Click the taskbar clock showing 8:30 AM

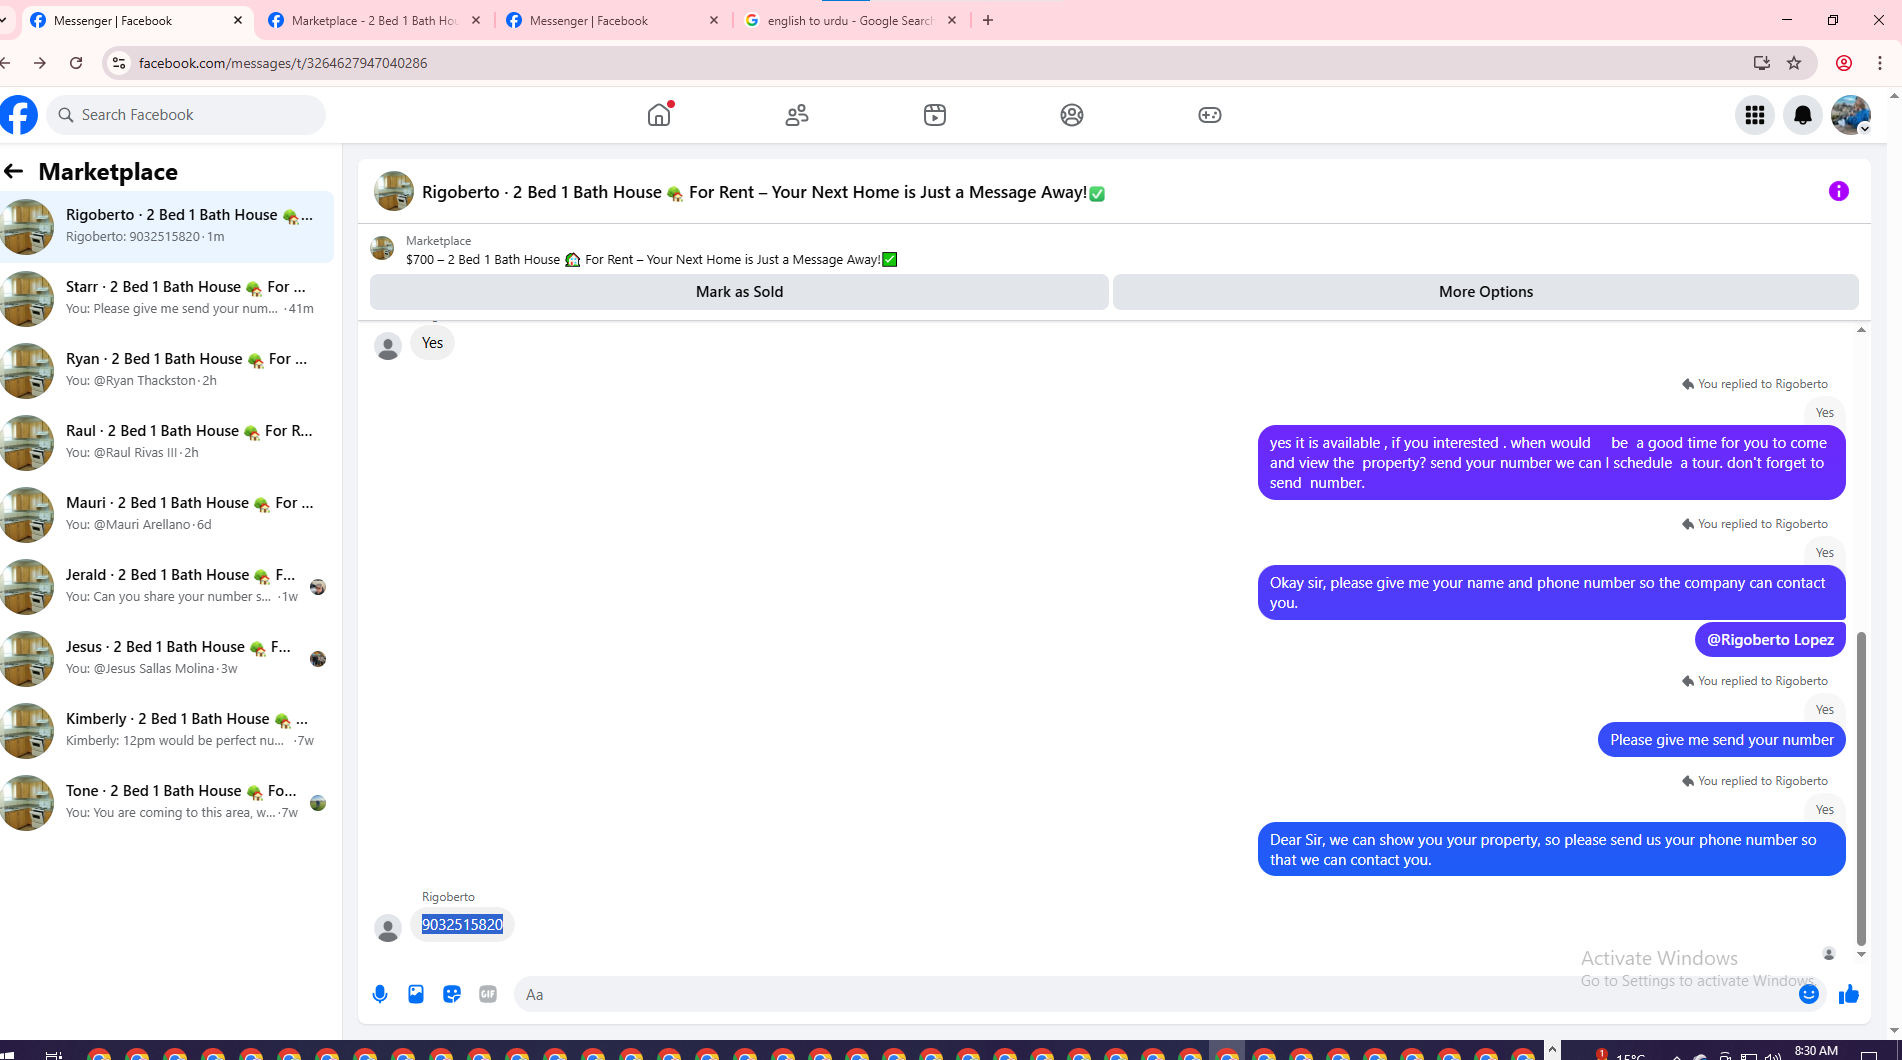(1816, 1051)
